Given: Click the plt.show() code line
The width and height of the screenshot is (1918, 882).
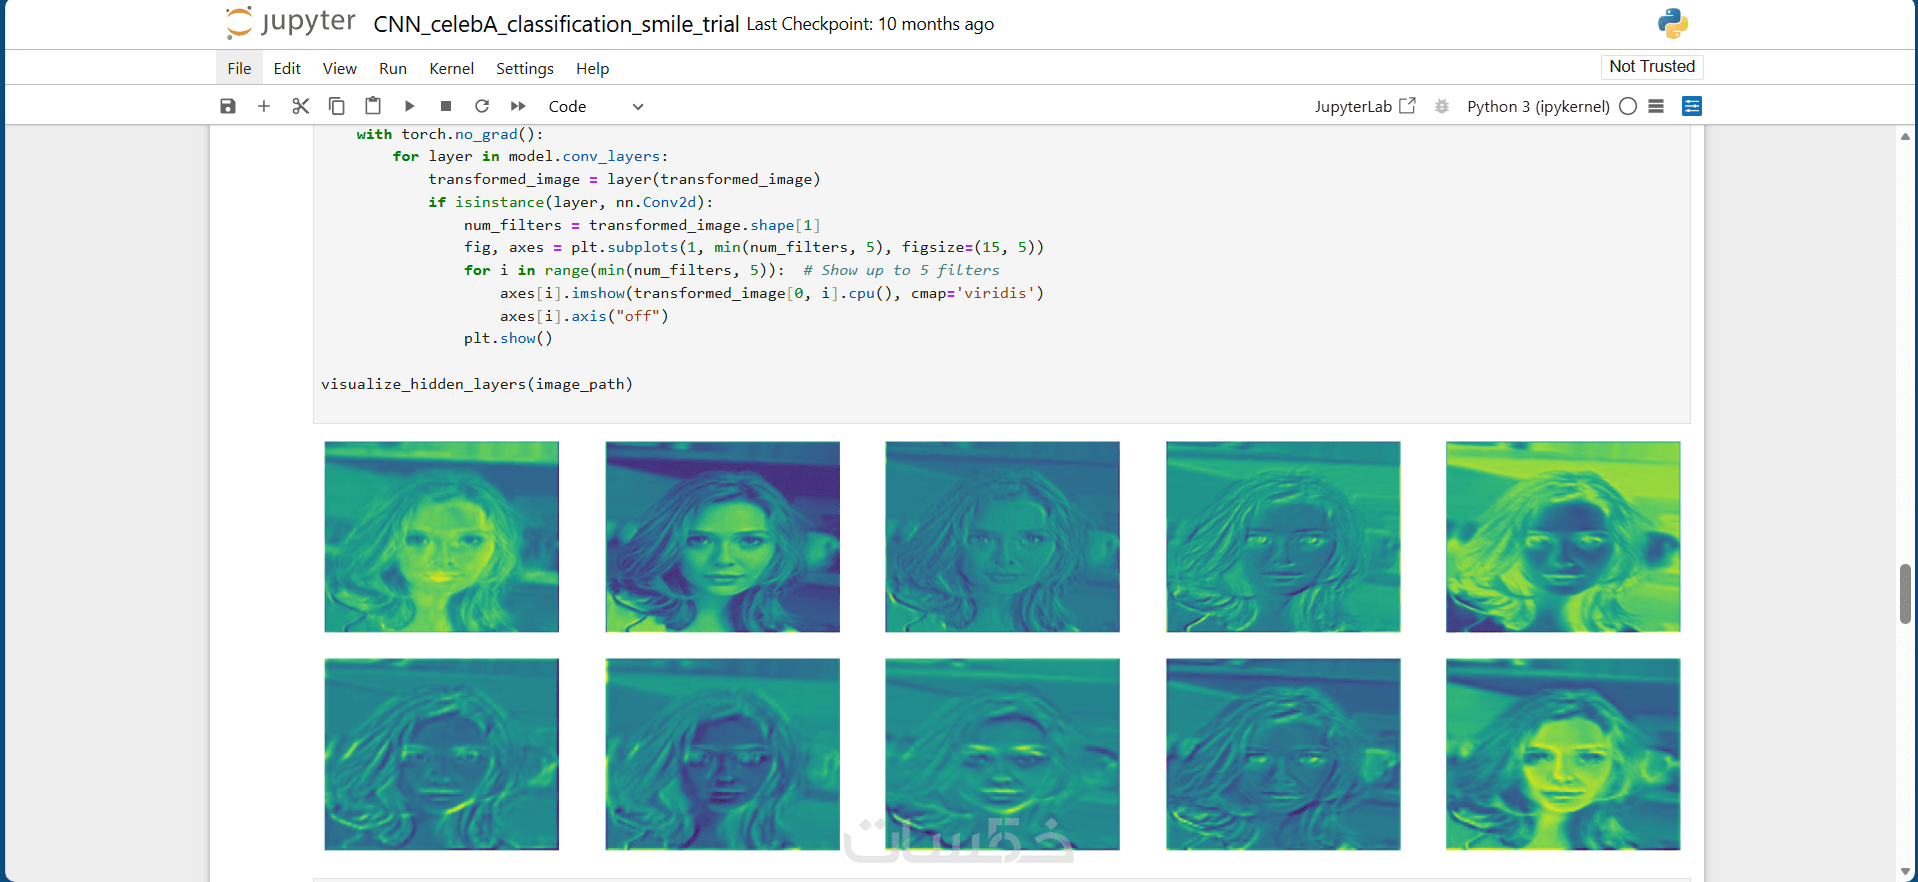Looking at the screenshot, I should point(508,338).
